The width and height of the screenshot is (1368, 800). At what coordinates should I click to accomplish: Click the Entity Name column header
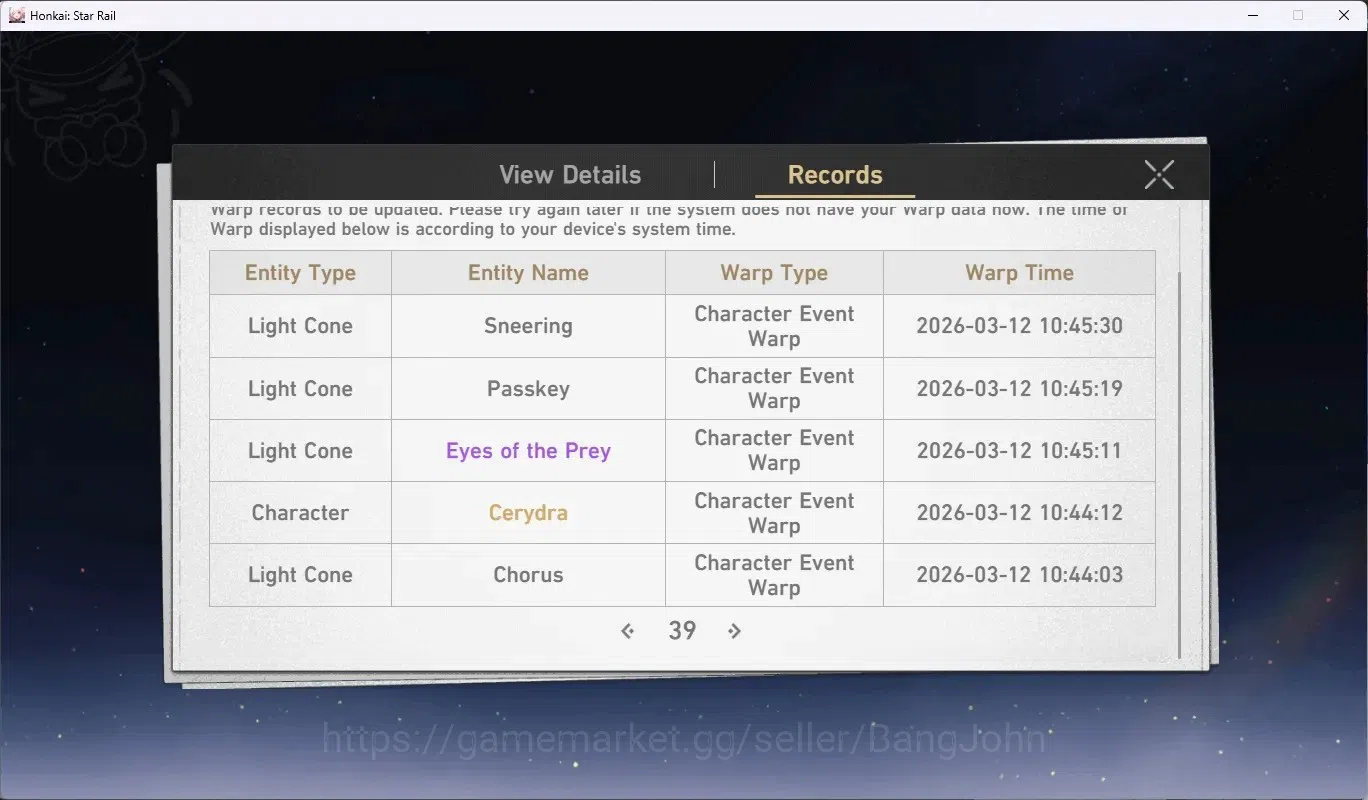[x=528, y=273]
